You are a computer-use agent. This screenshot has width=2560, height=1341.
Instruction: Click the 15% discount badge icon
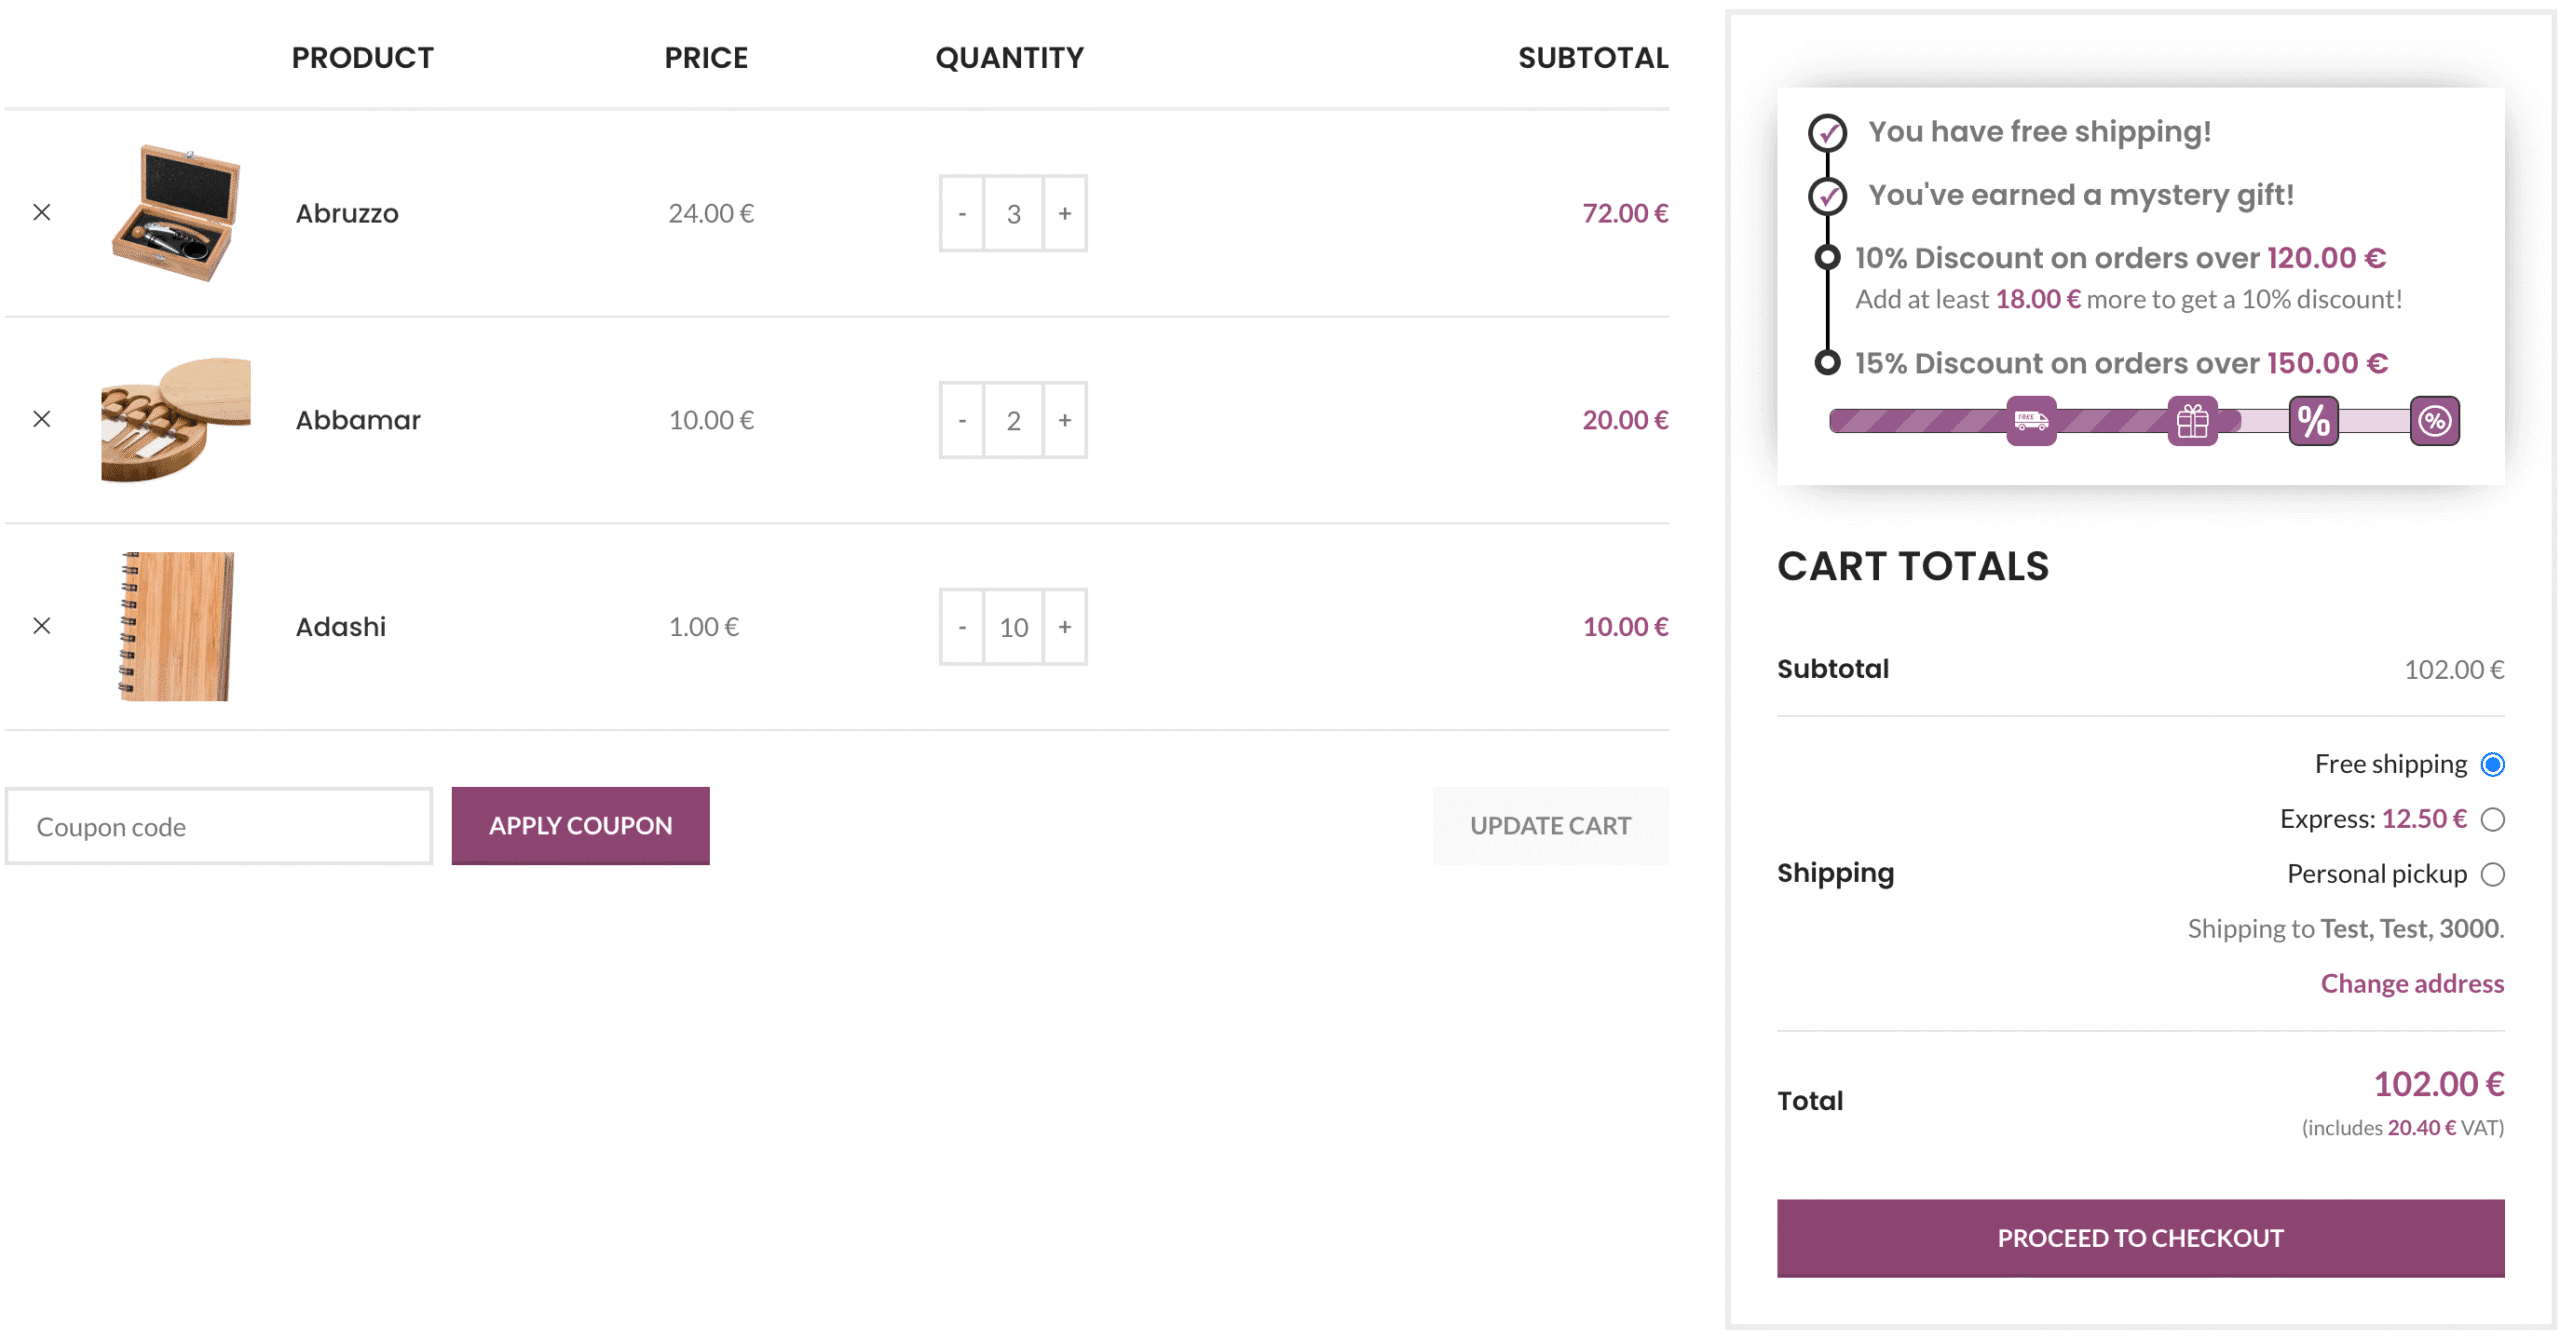tap(2433, 421)
